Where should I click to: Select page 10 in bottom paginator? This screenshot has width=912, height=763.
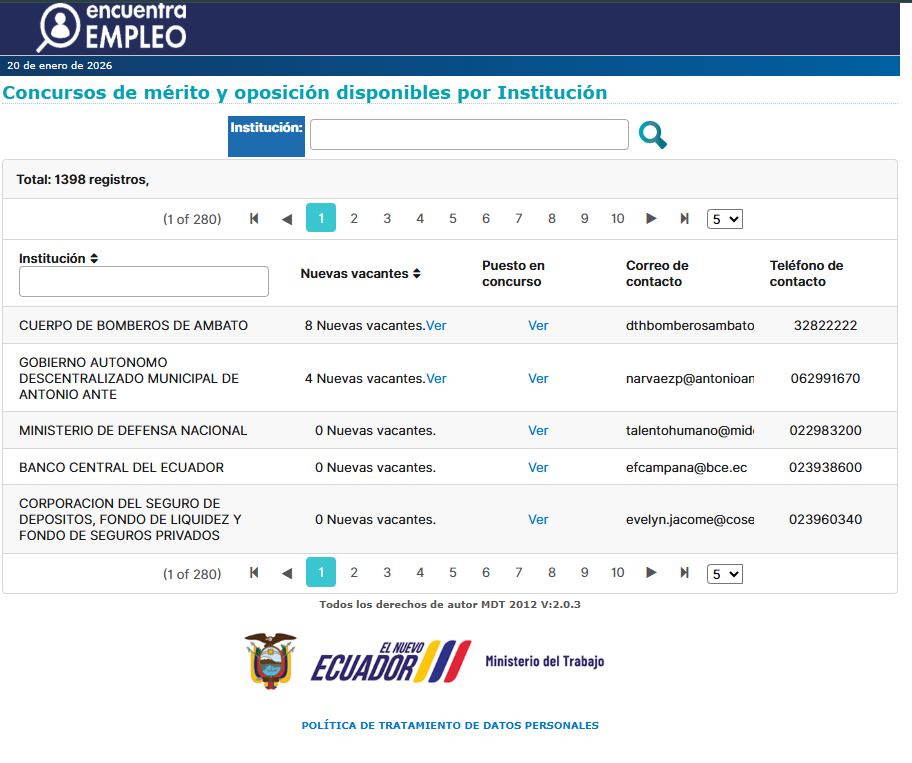[x=617, y=573]
